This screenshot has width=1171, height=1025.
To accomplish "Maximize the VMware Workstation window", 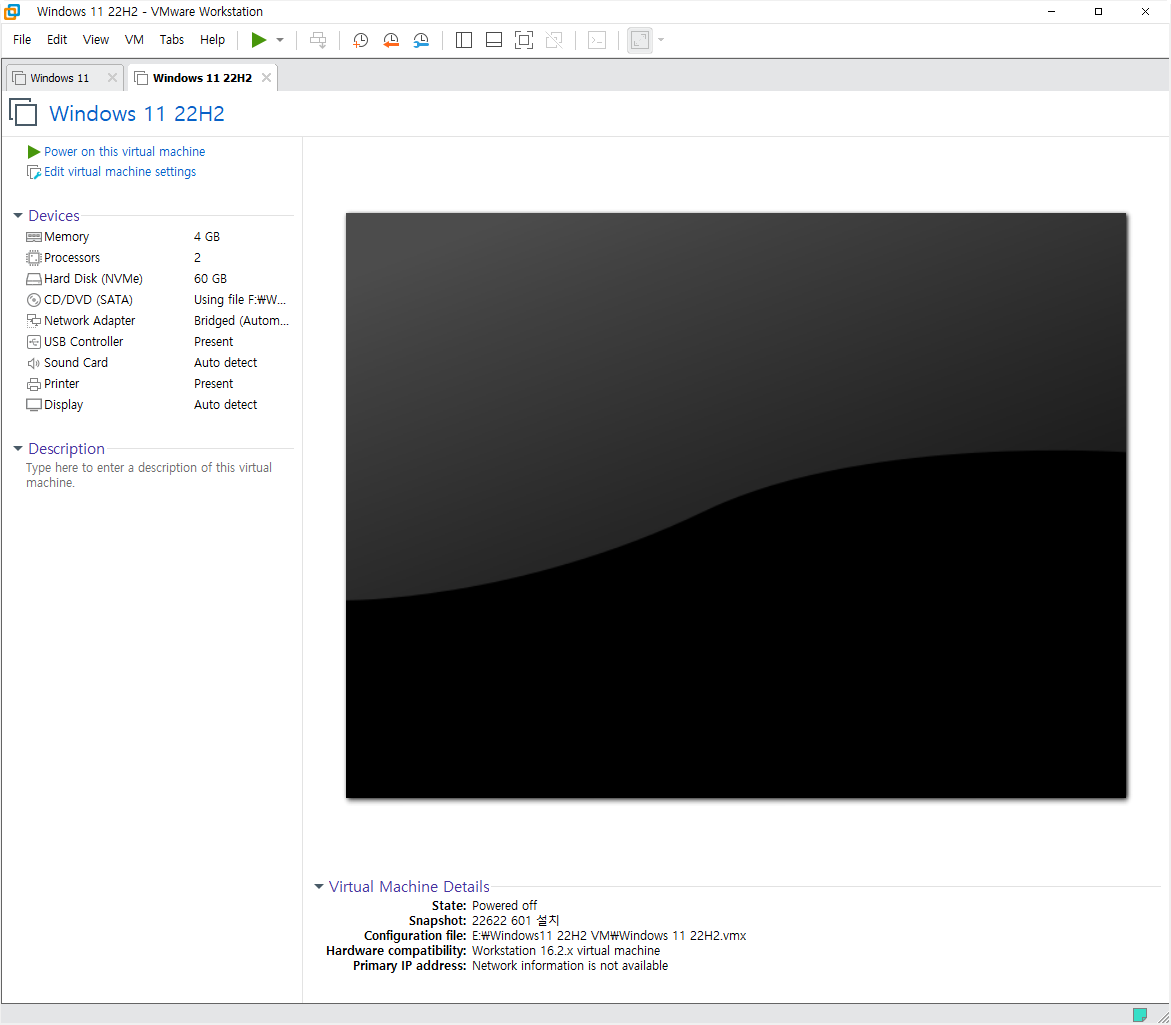I will [x=1098, y=11].
